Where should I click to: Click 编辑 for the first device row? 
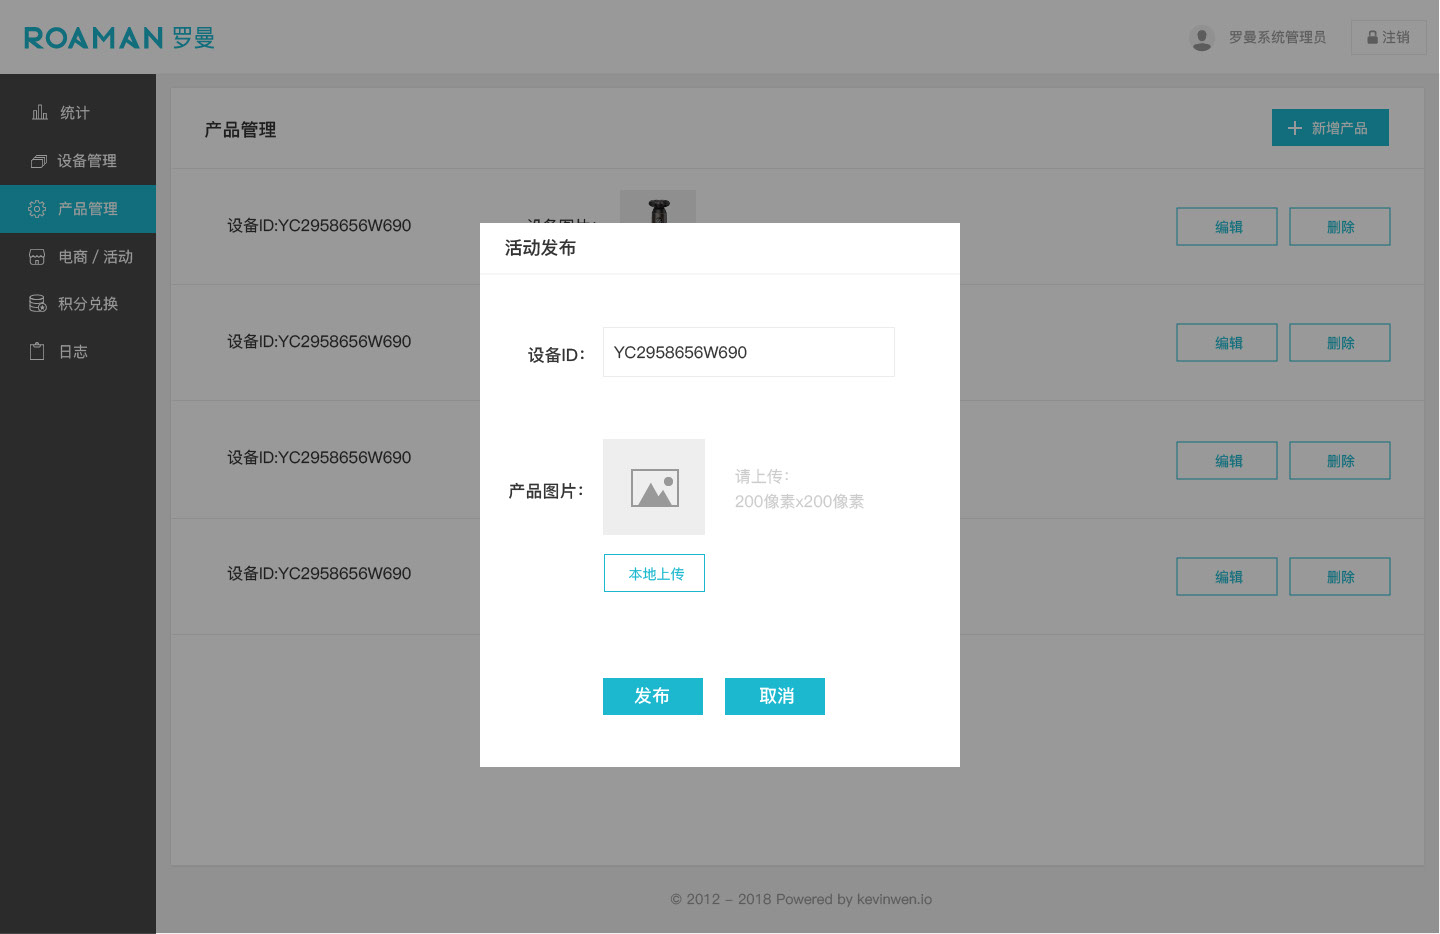1227,227
